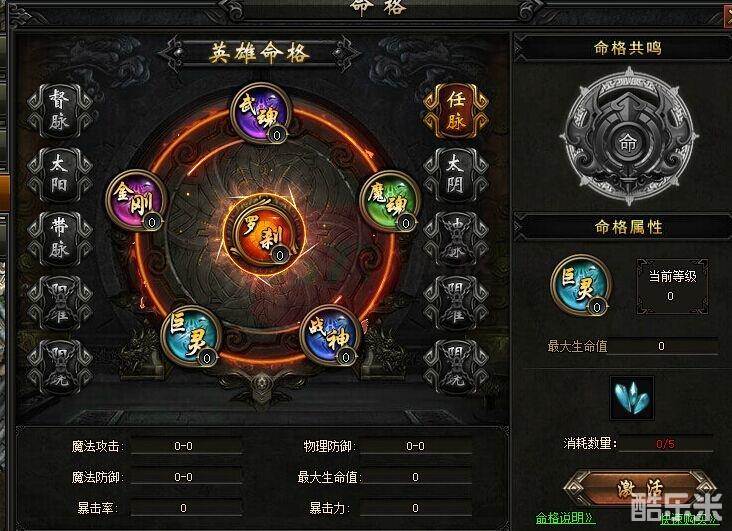Click the 消耗数量 0/5 value field
The height and width of the screenshot is (531, 732).
pyautogui.click(x=666, y=443)
